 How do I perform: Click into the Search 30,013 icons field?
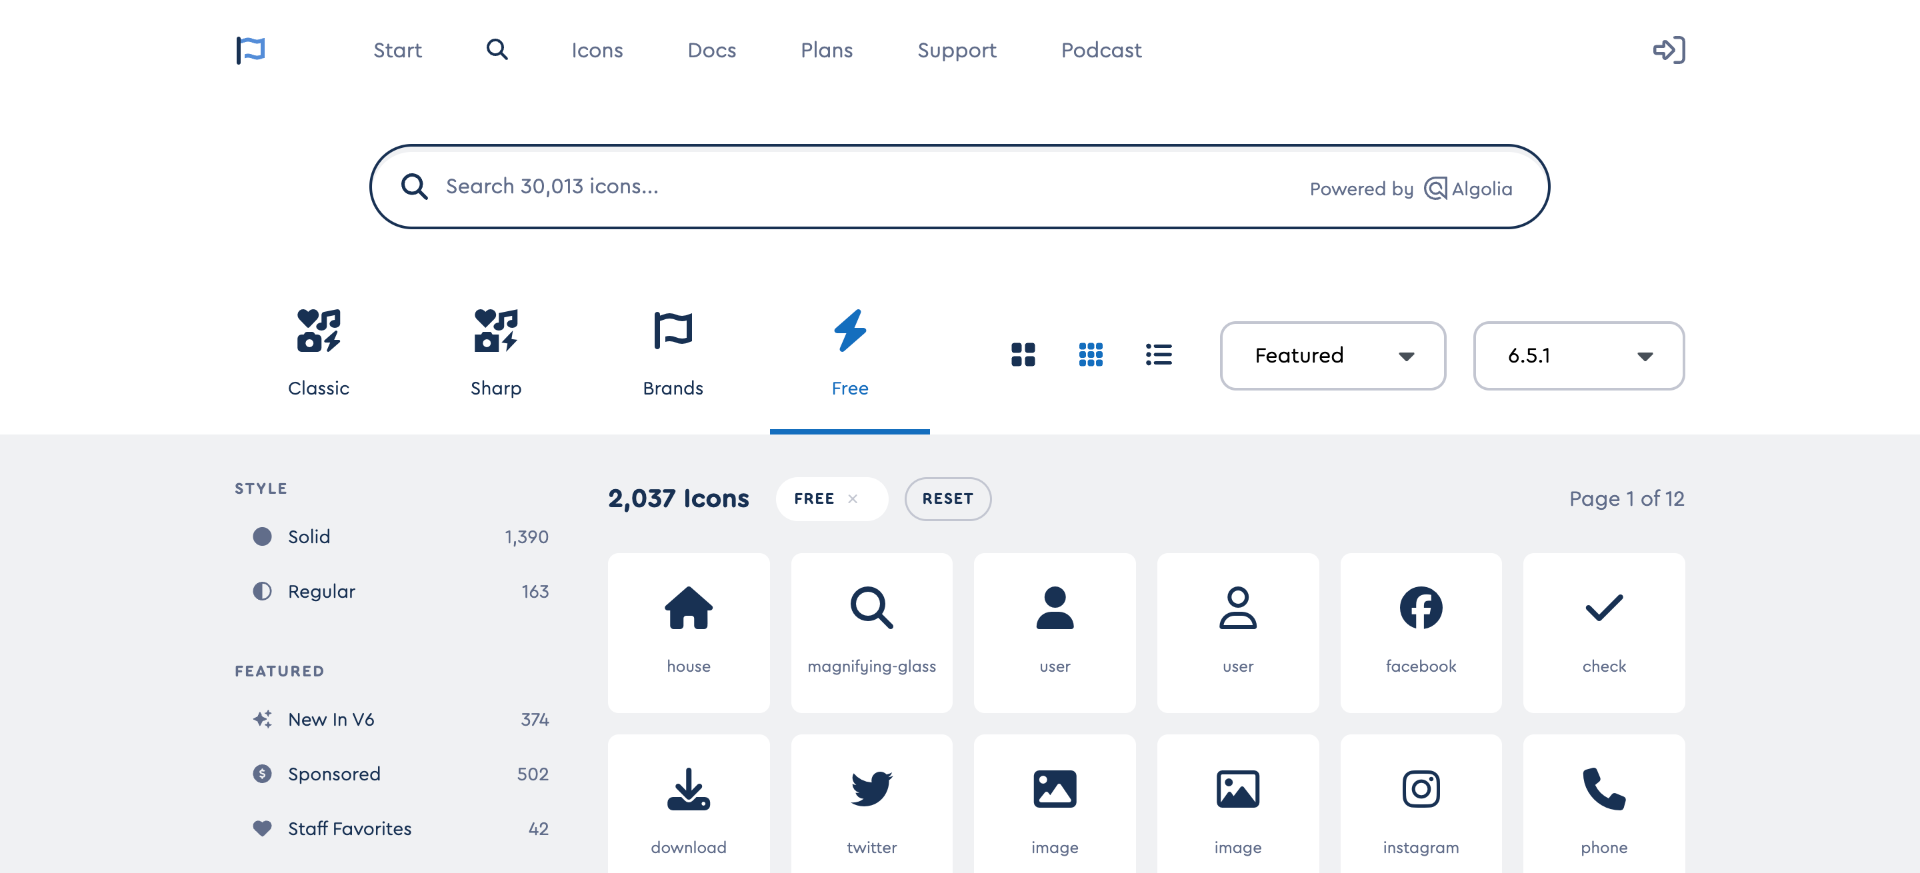click(x=960, y=187)
